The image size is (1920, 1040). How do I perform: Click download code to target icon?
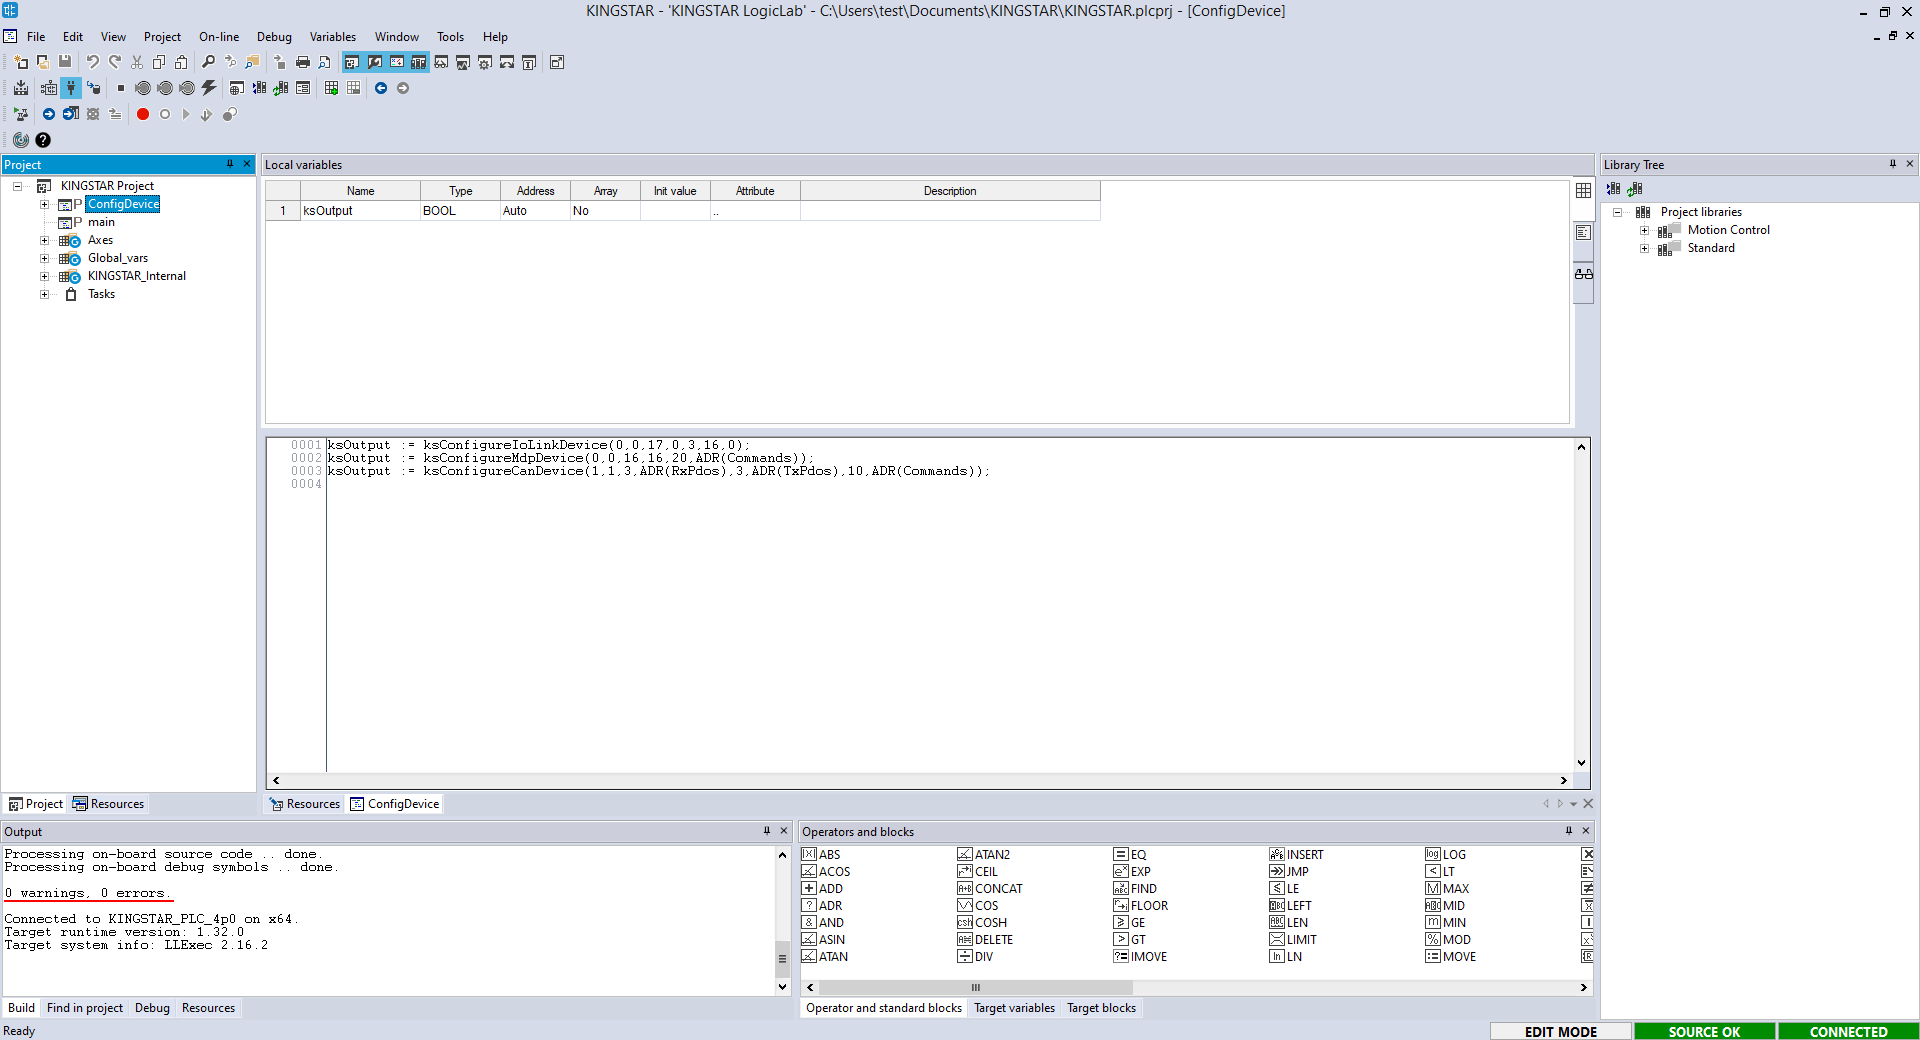pyautogui.click(x=93, y=88)
